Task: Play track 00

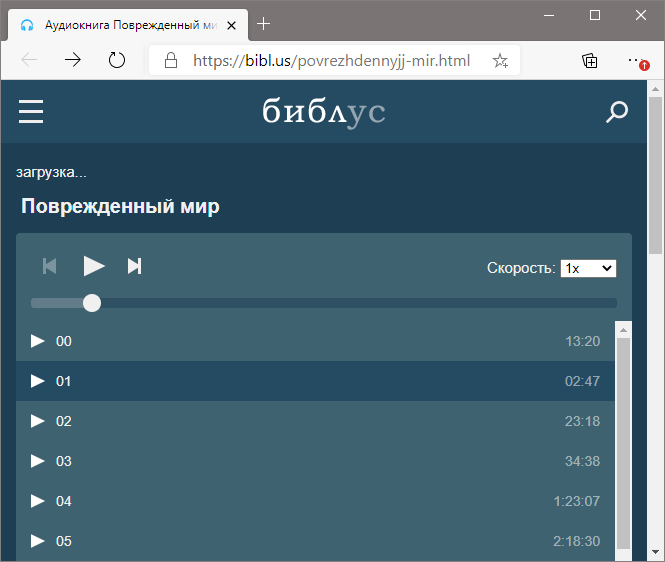Action: pyautogui.click(x=38, y=341)
